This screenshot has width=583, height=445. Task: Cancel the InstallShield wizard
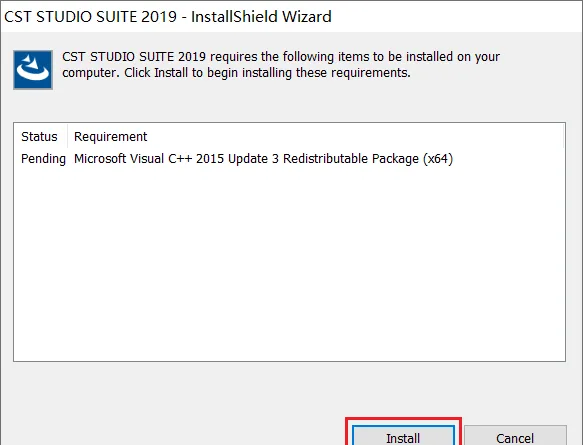[515, 436]
